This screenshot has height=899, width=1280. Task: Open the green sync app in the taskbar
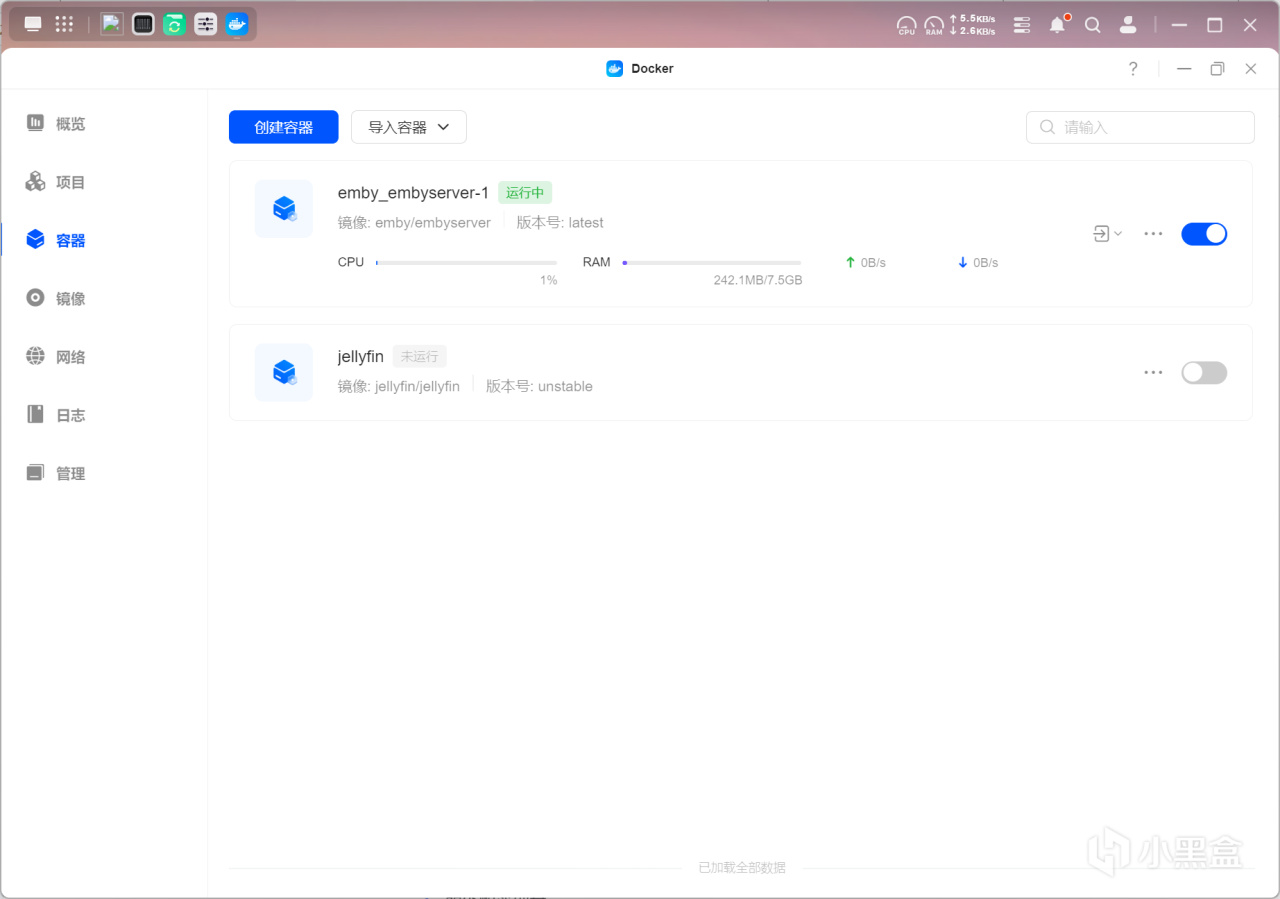[174, 24]
